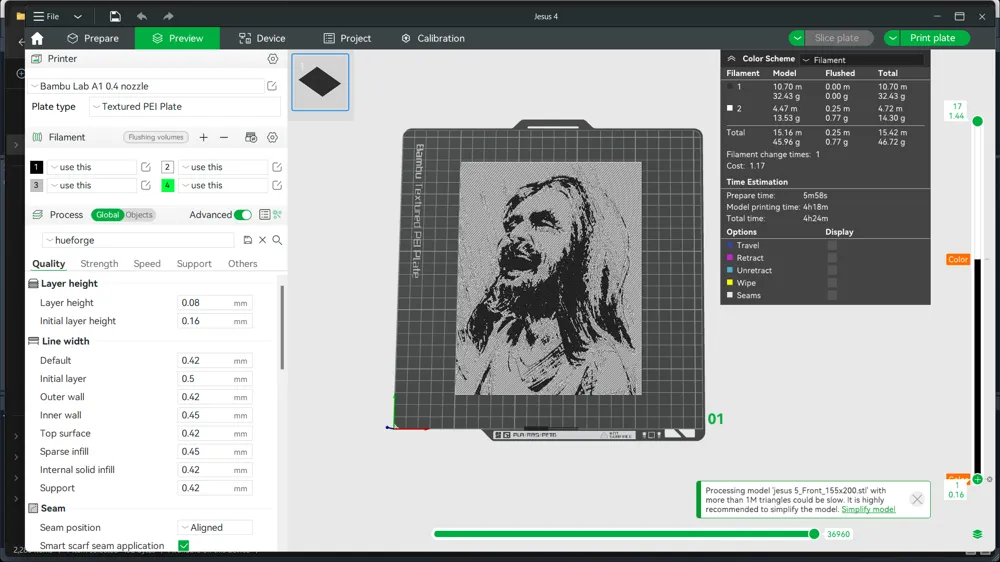The height and width of the screenshot is (562, 1000).
Task: Toggle Retract display checkbox
Action: coord(832,258)
